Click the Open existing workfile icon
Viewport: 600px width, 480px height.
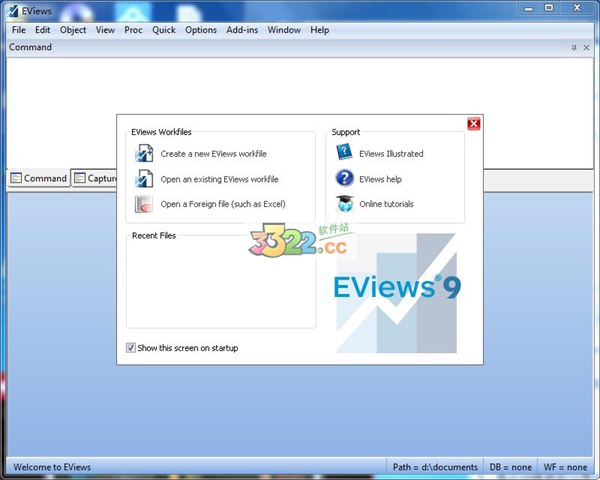(144, 179)
